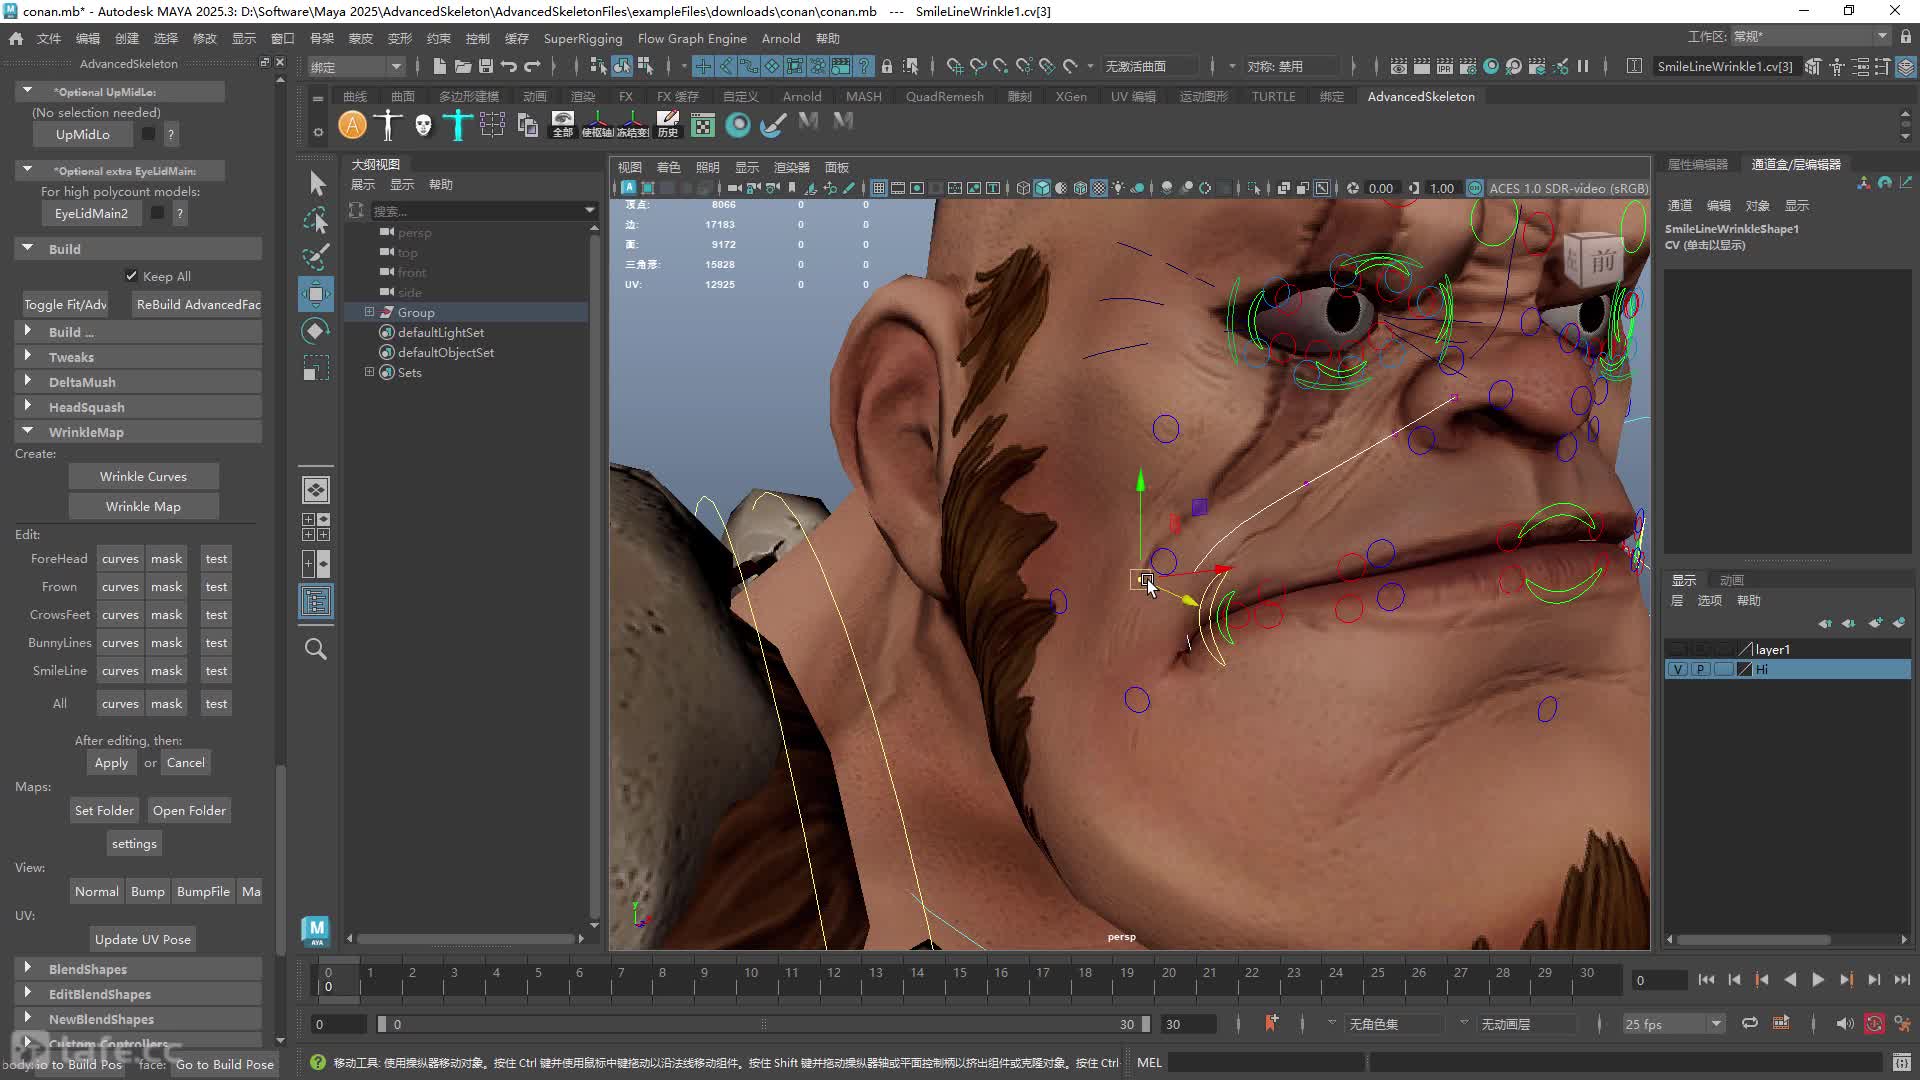The width and height of the screenshot is (1920, 1080).
Task: Click the AdvancedSkeleton orange A shelf icon
Action: click(x=352, y=124)
